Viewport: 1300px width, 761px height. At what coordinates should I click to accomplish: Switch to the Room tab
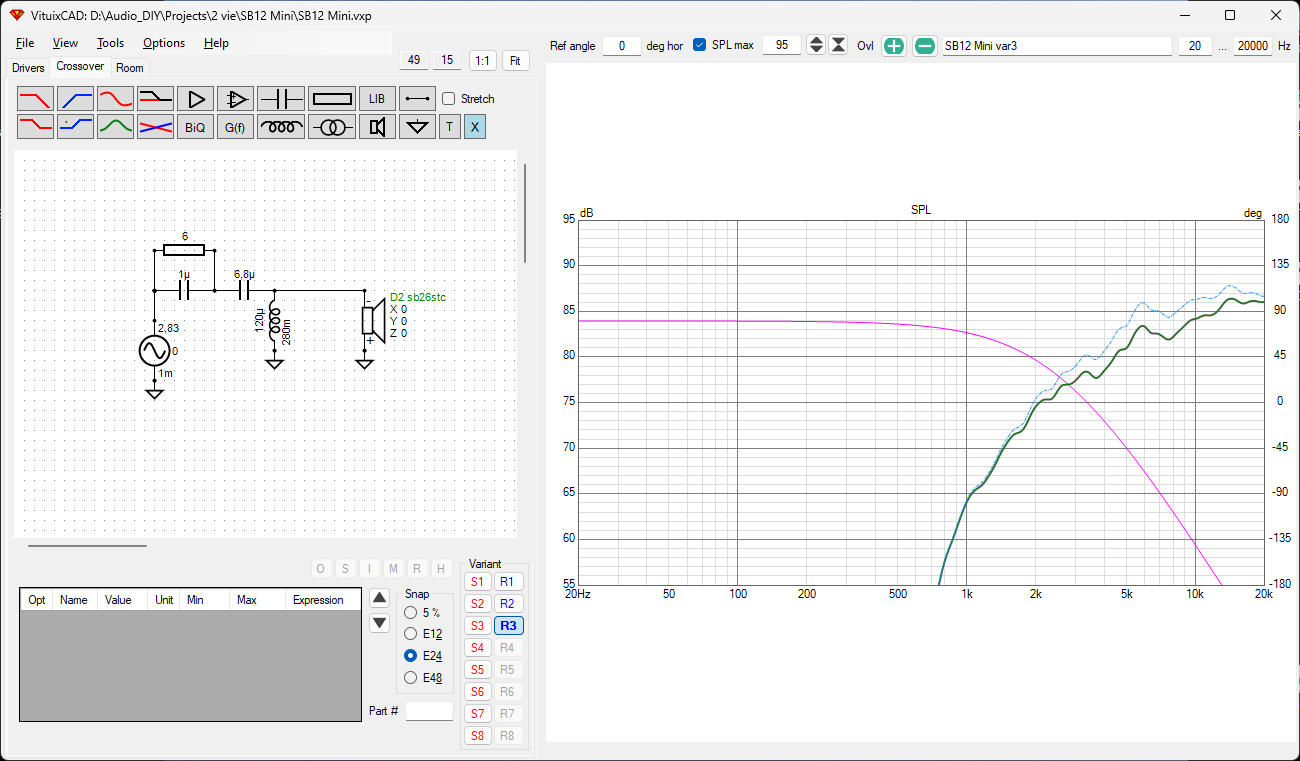point(130,68)
